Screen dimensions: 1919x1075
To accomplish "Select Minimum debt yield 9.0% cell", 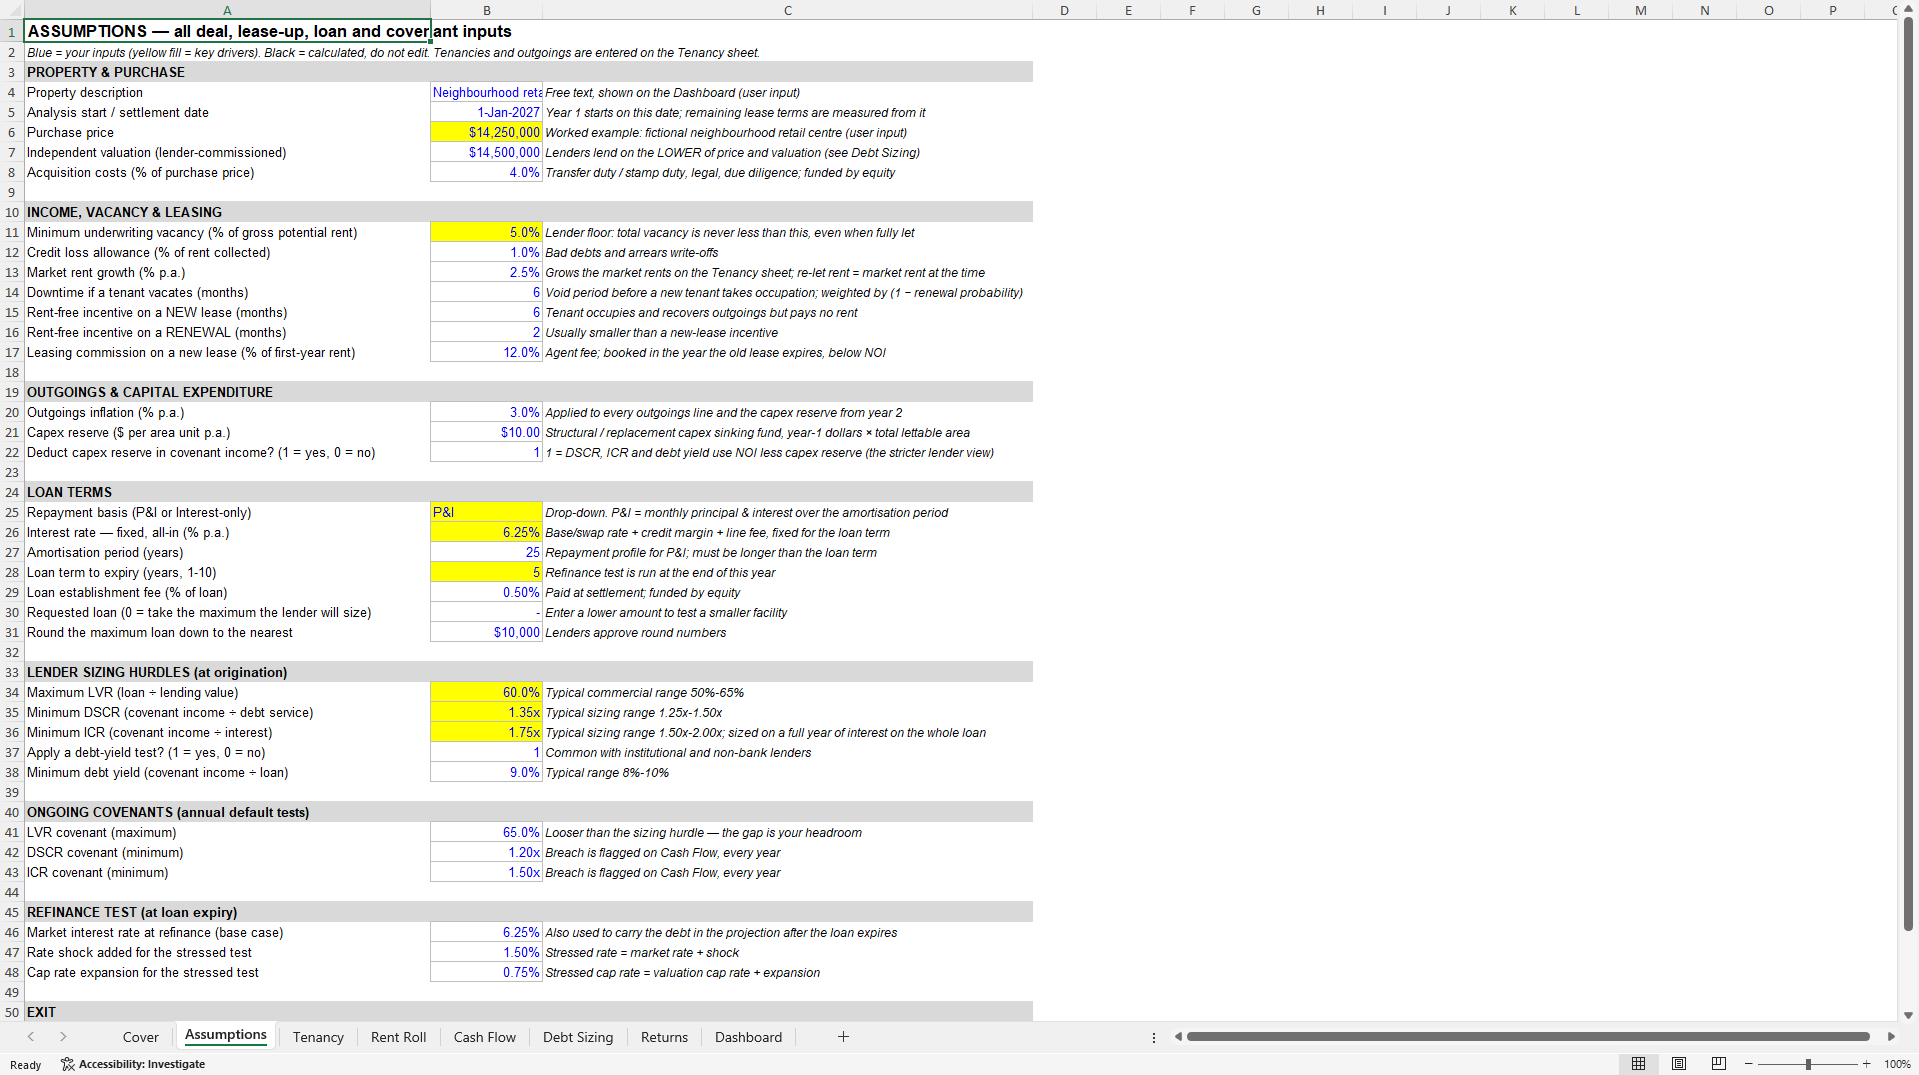I will [x=486, y=772].
